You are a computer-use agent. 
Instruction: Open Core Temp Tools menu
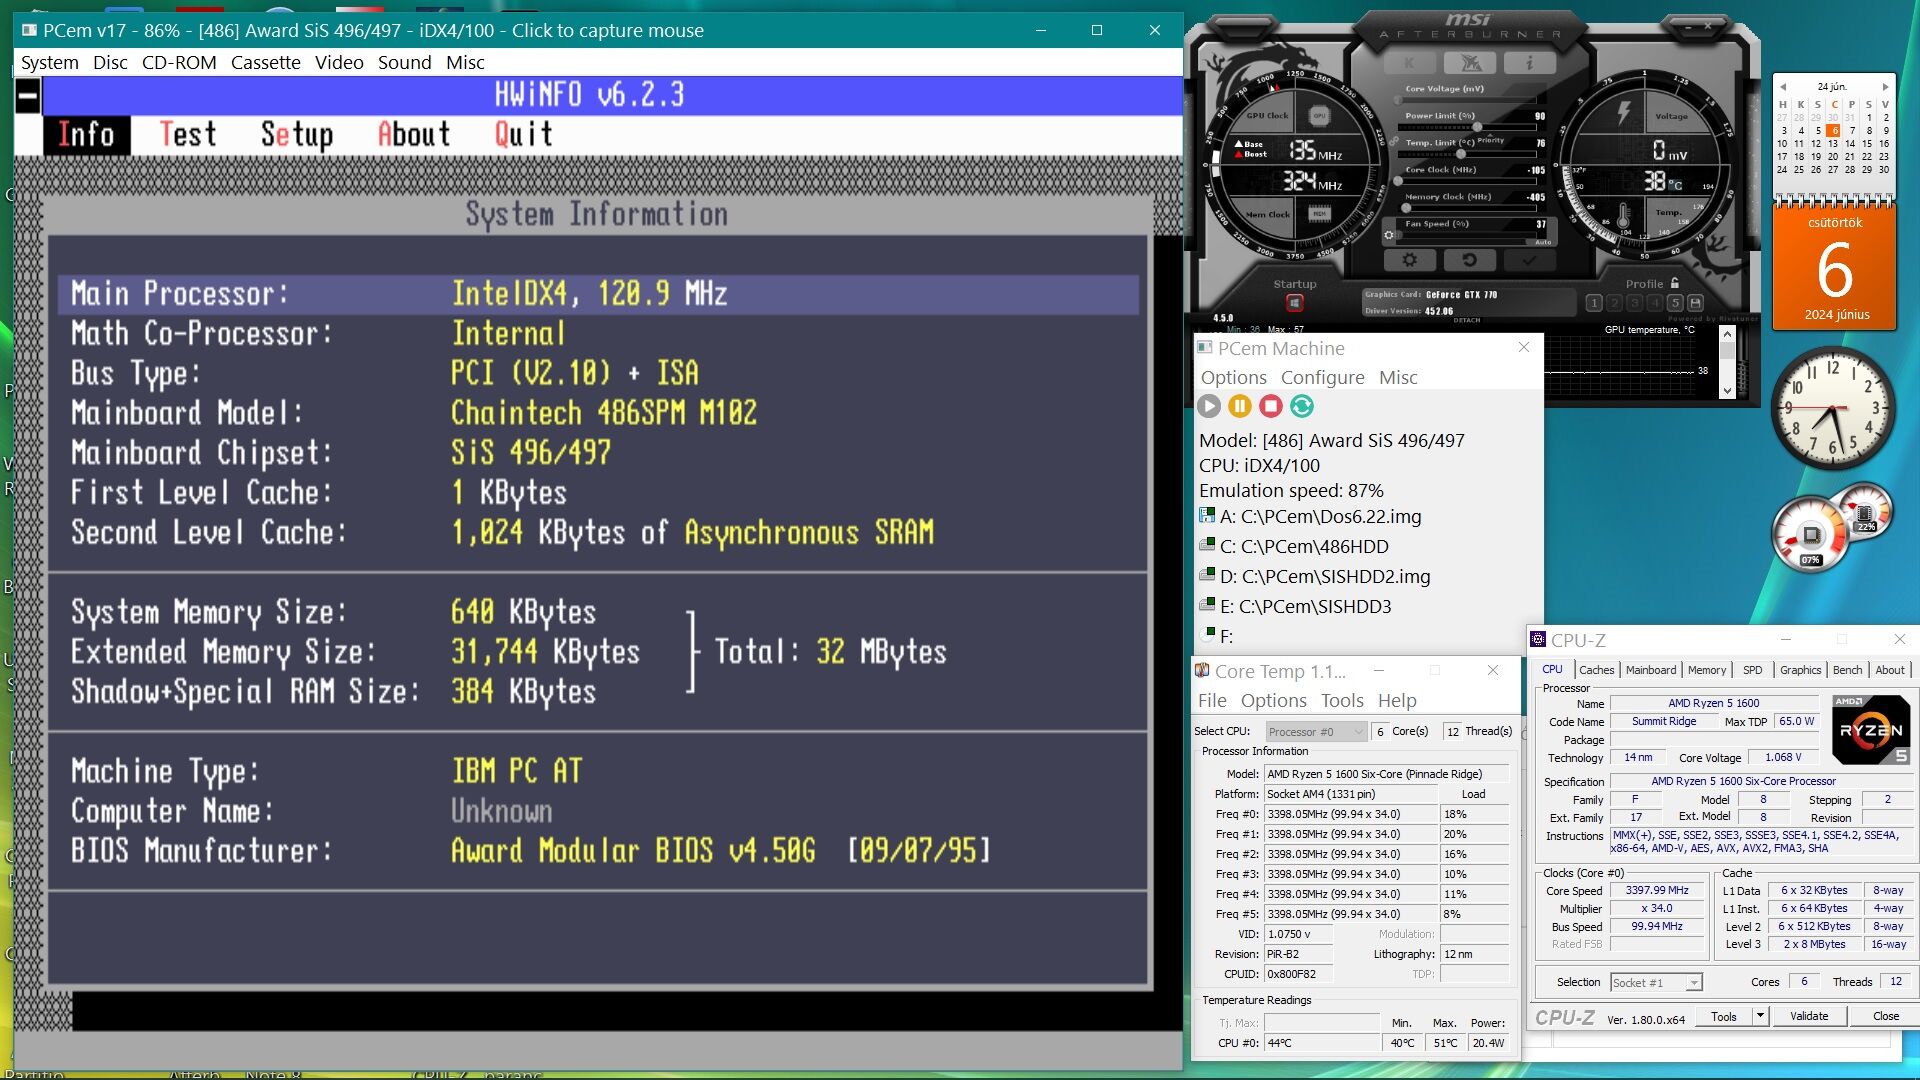(1342, 700)
